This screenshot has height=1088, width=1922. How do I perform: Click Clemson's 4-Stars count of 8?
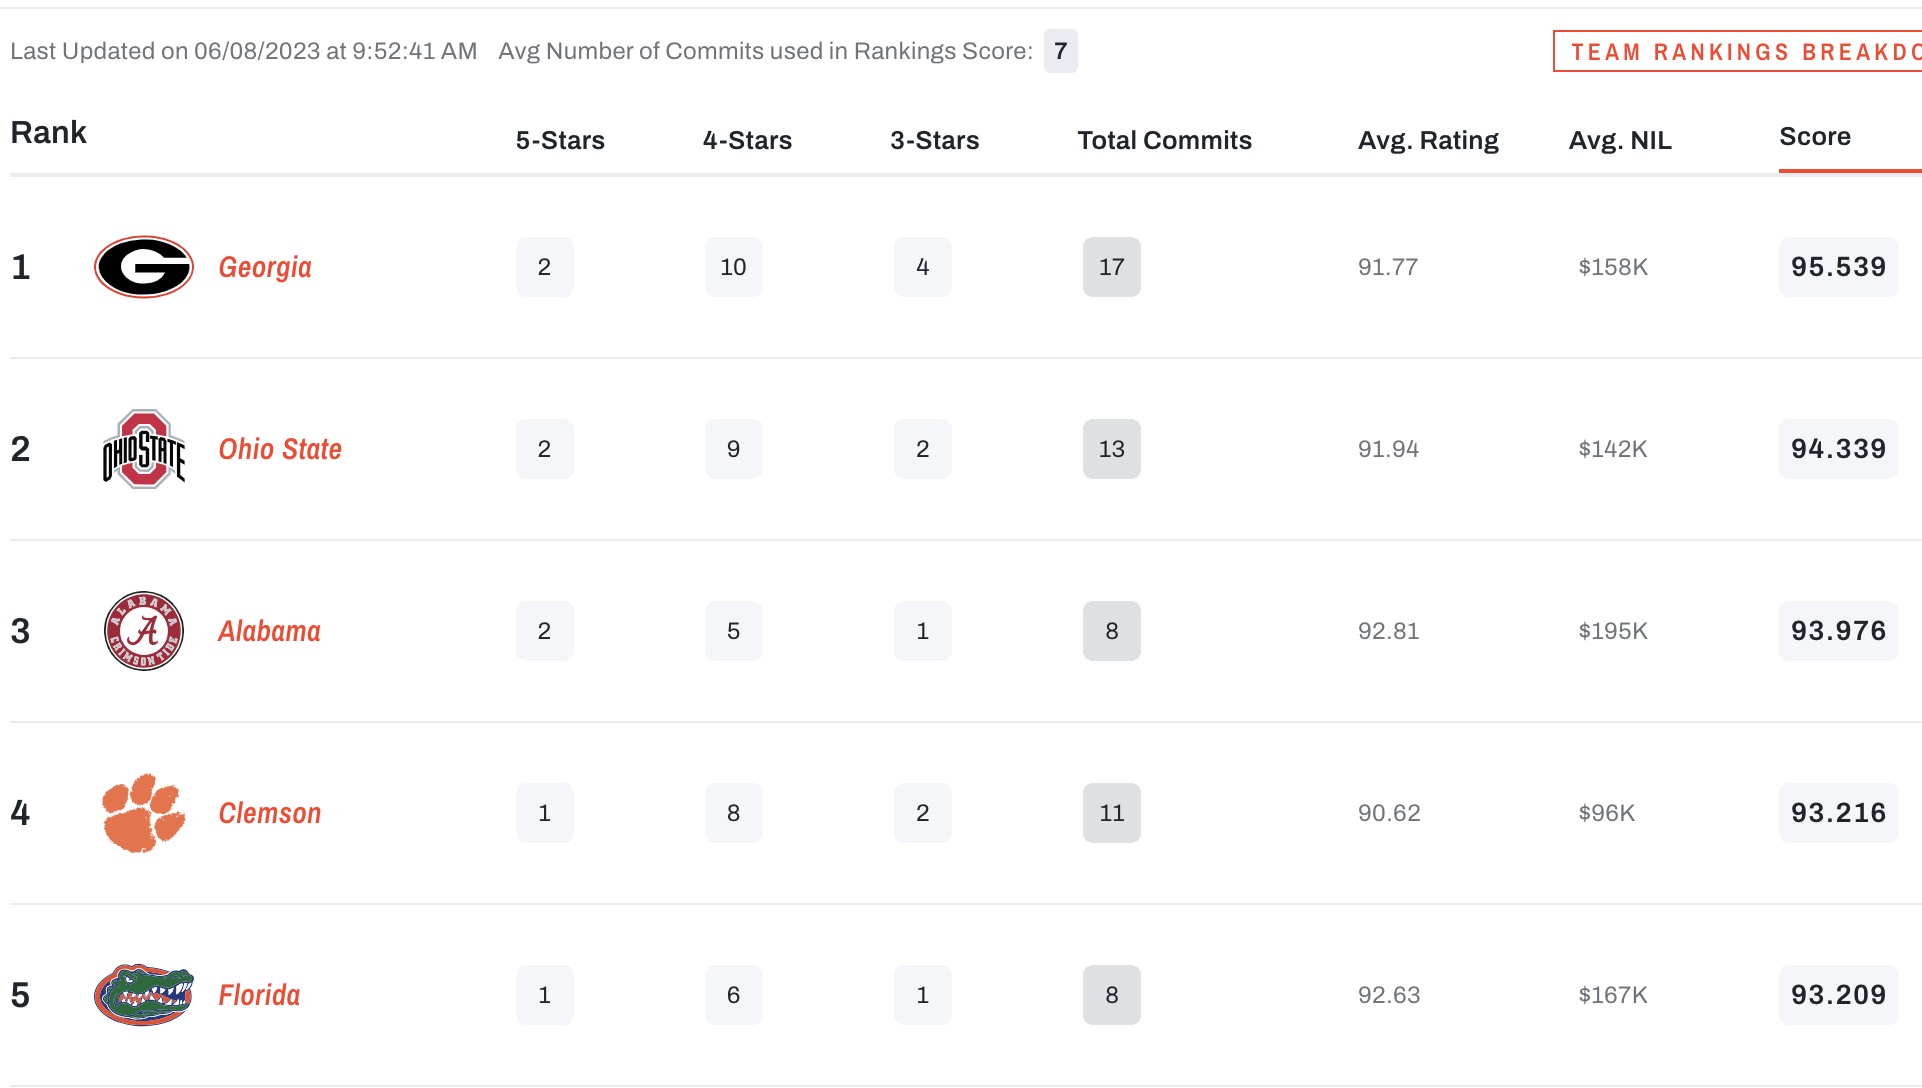pos(734,813)
